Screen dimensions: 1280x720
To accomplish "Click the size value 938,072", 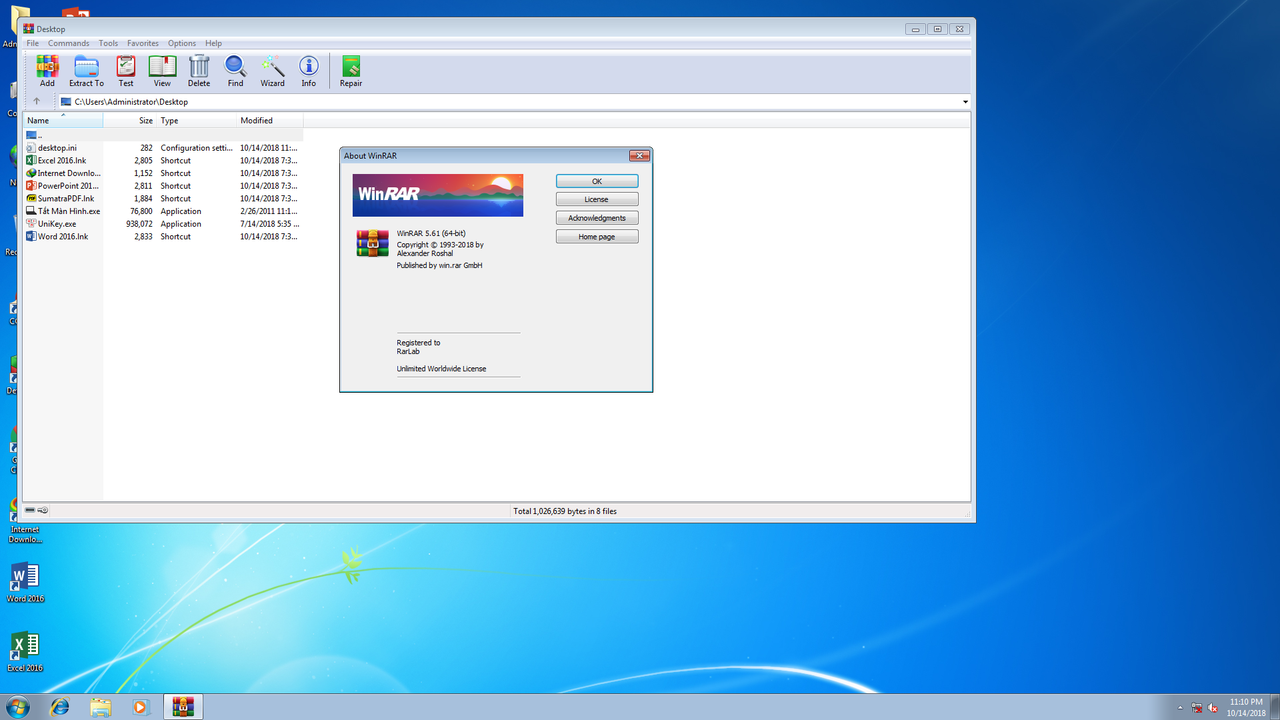I will 139,224.
